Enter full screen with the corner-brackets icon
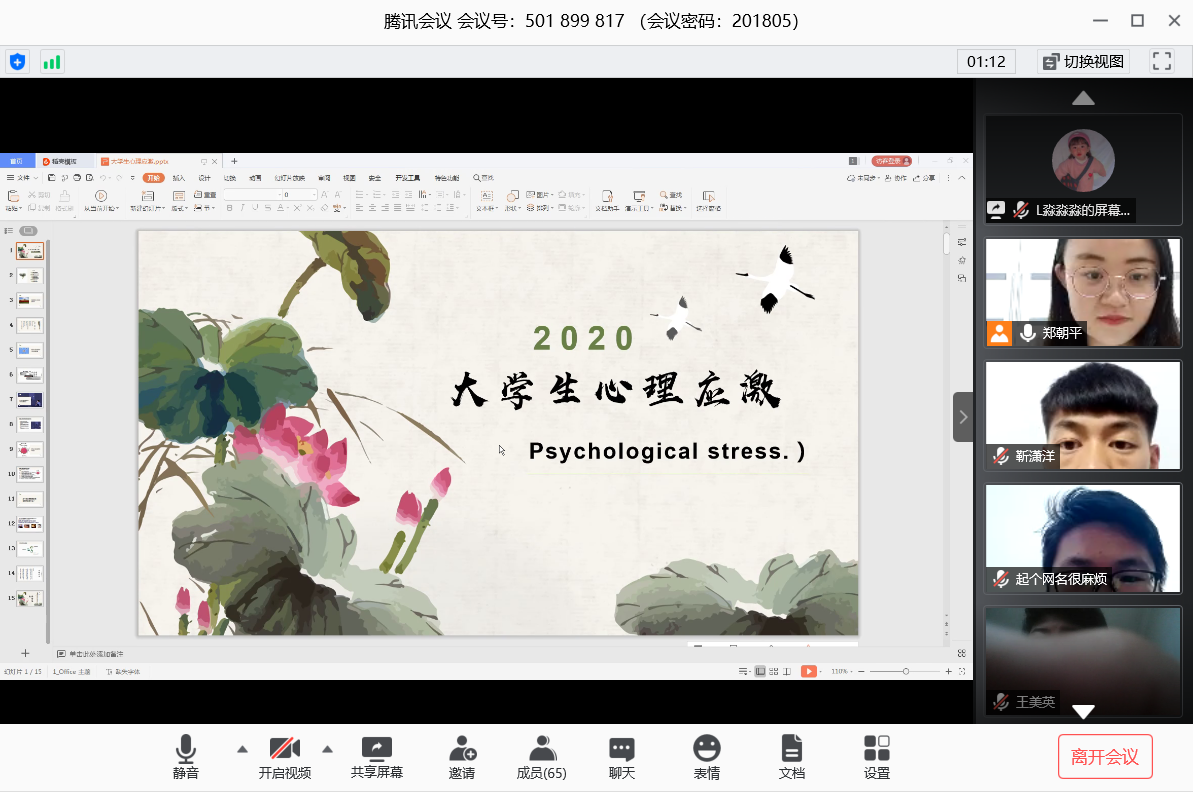 1162,62
